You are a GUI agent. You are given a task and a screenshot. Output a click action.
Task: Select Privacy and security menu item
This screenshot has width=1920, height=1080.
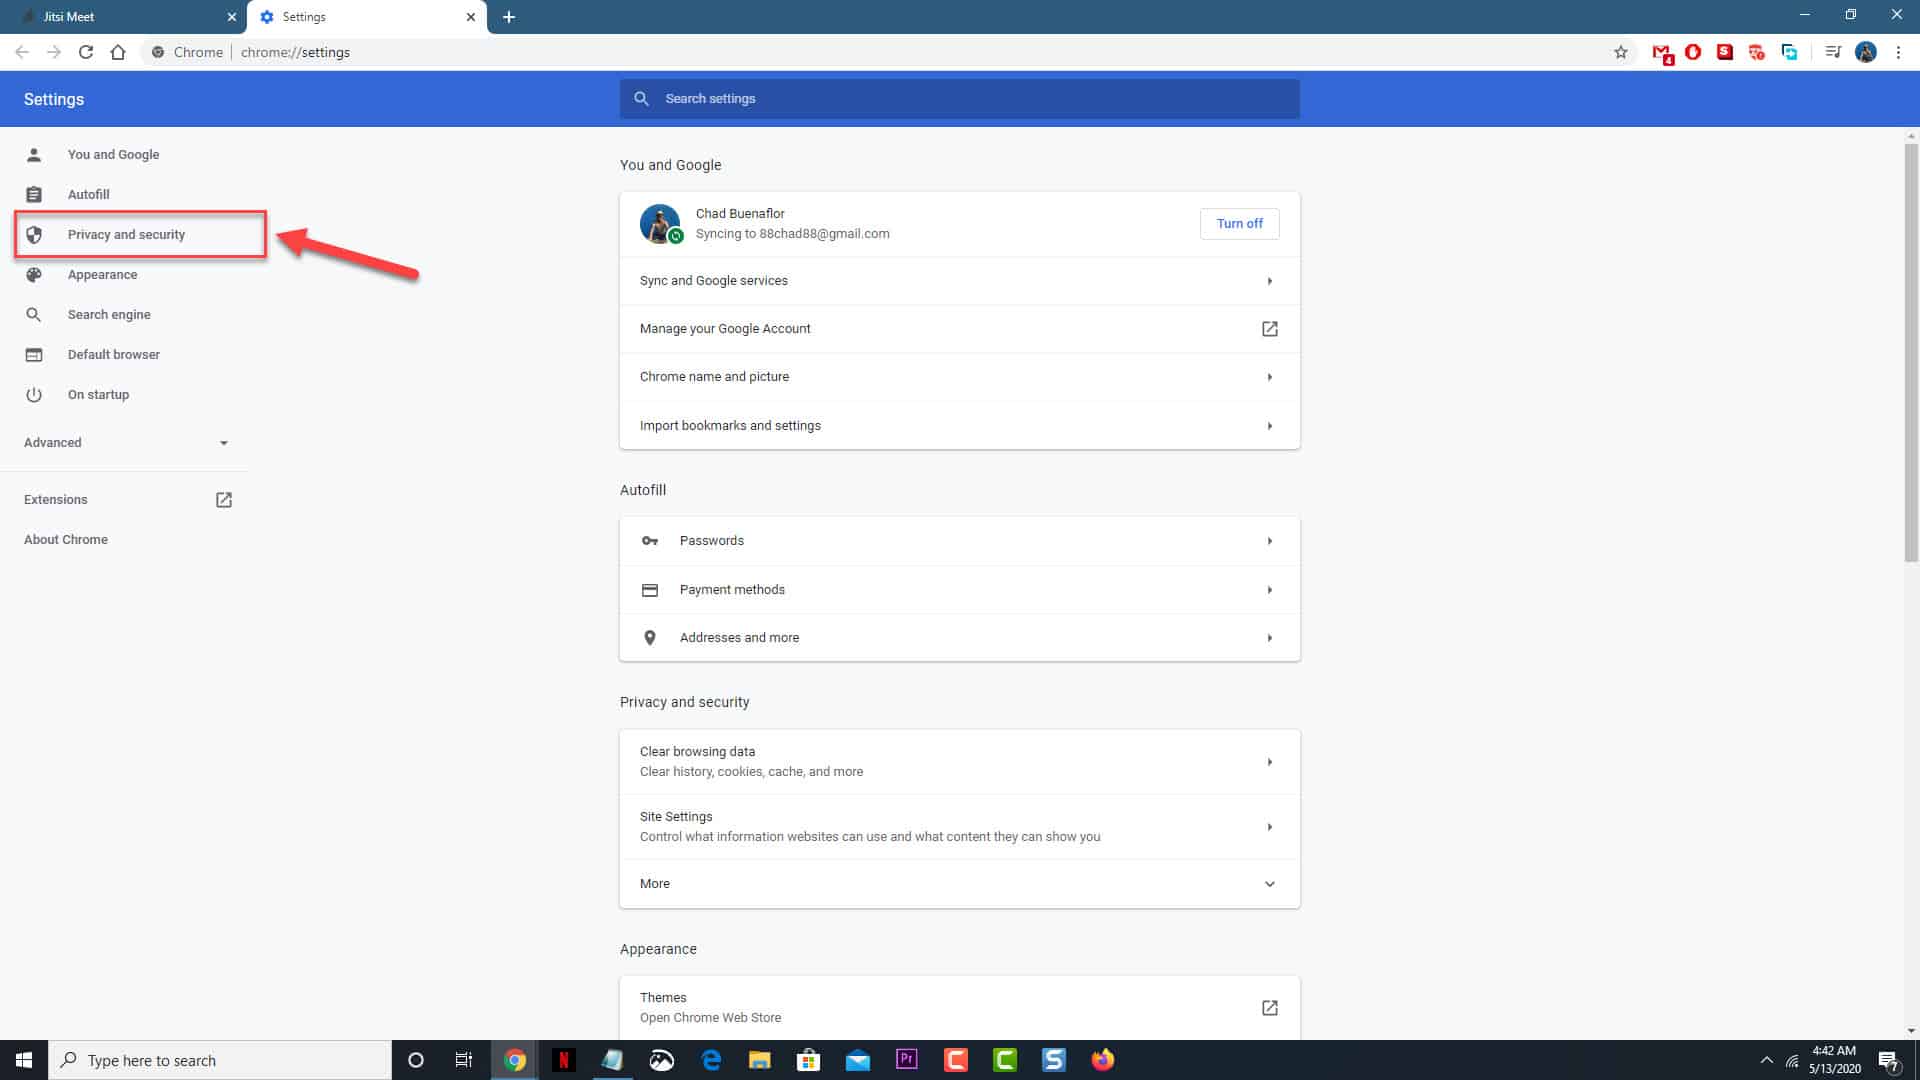125,233
